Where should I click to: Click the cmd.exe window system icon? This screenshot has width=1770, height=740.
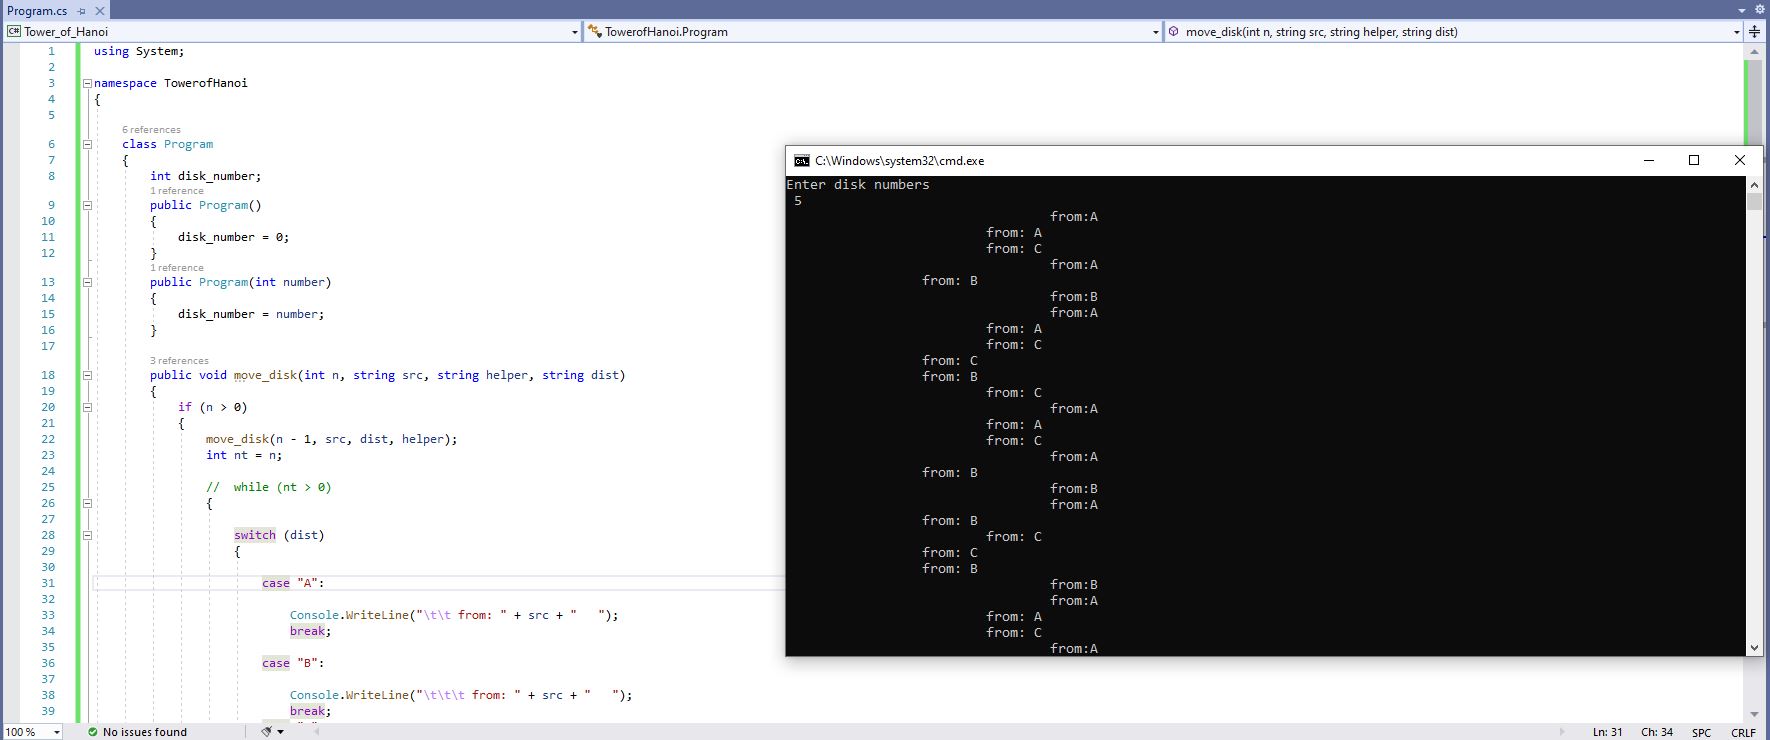[802, 160]
